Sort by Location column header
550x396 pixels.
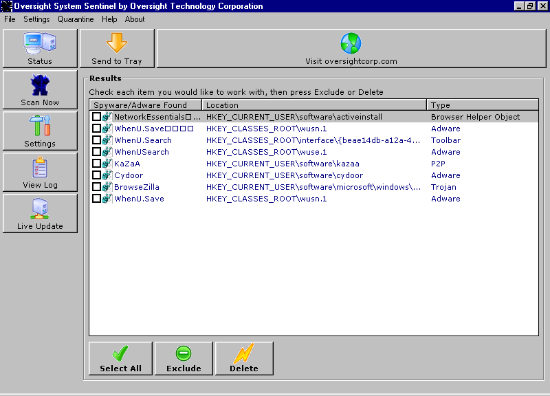pyautogui.click(x=314, y=105)
